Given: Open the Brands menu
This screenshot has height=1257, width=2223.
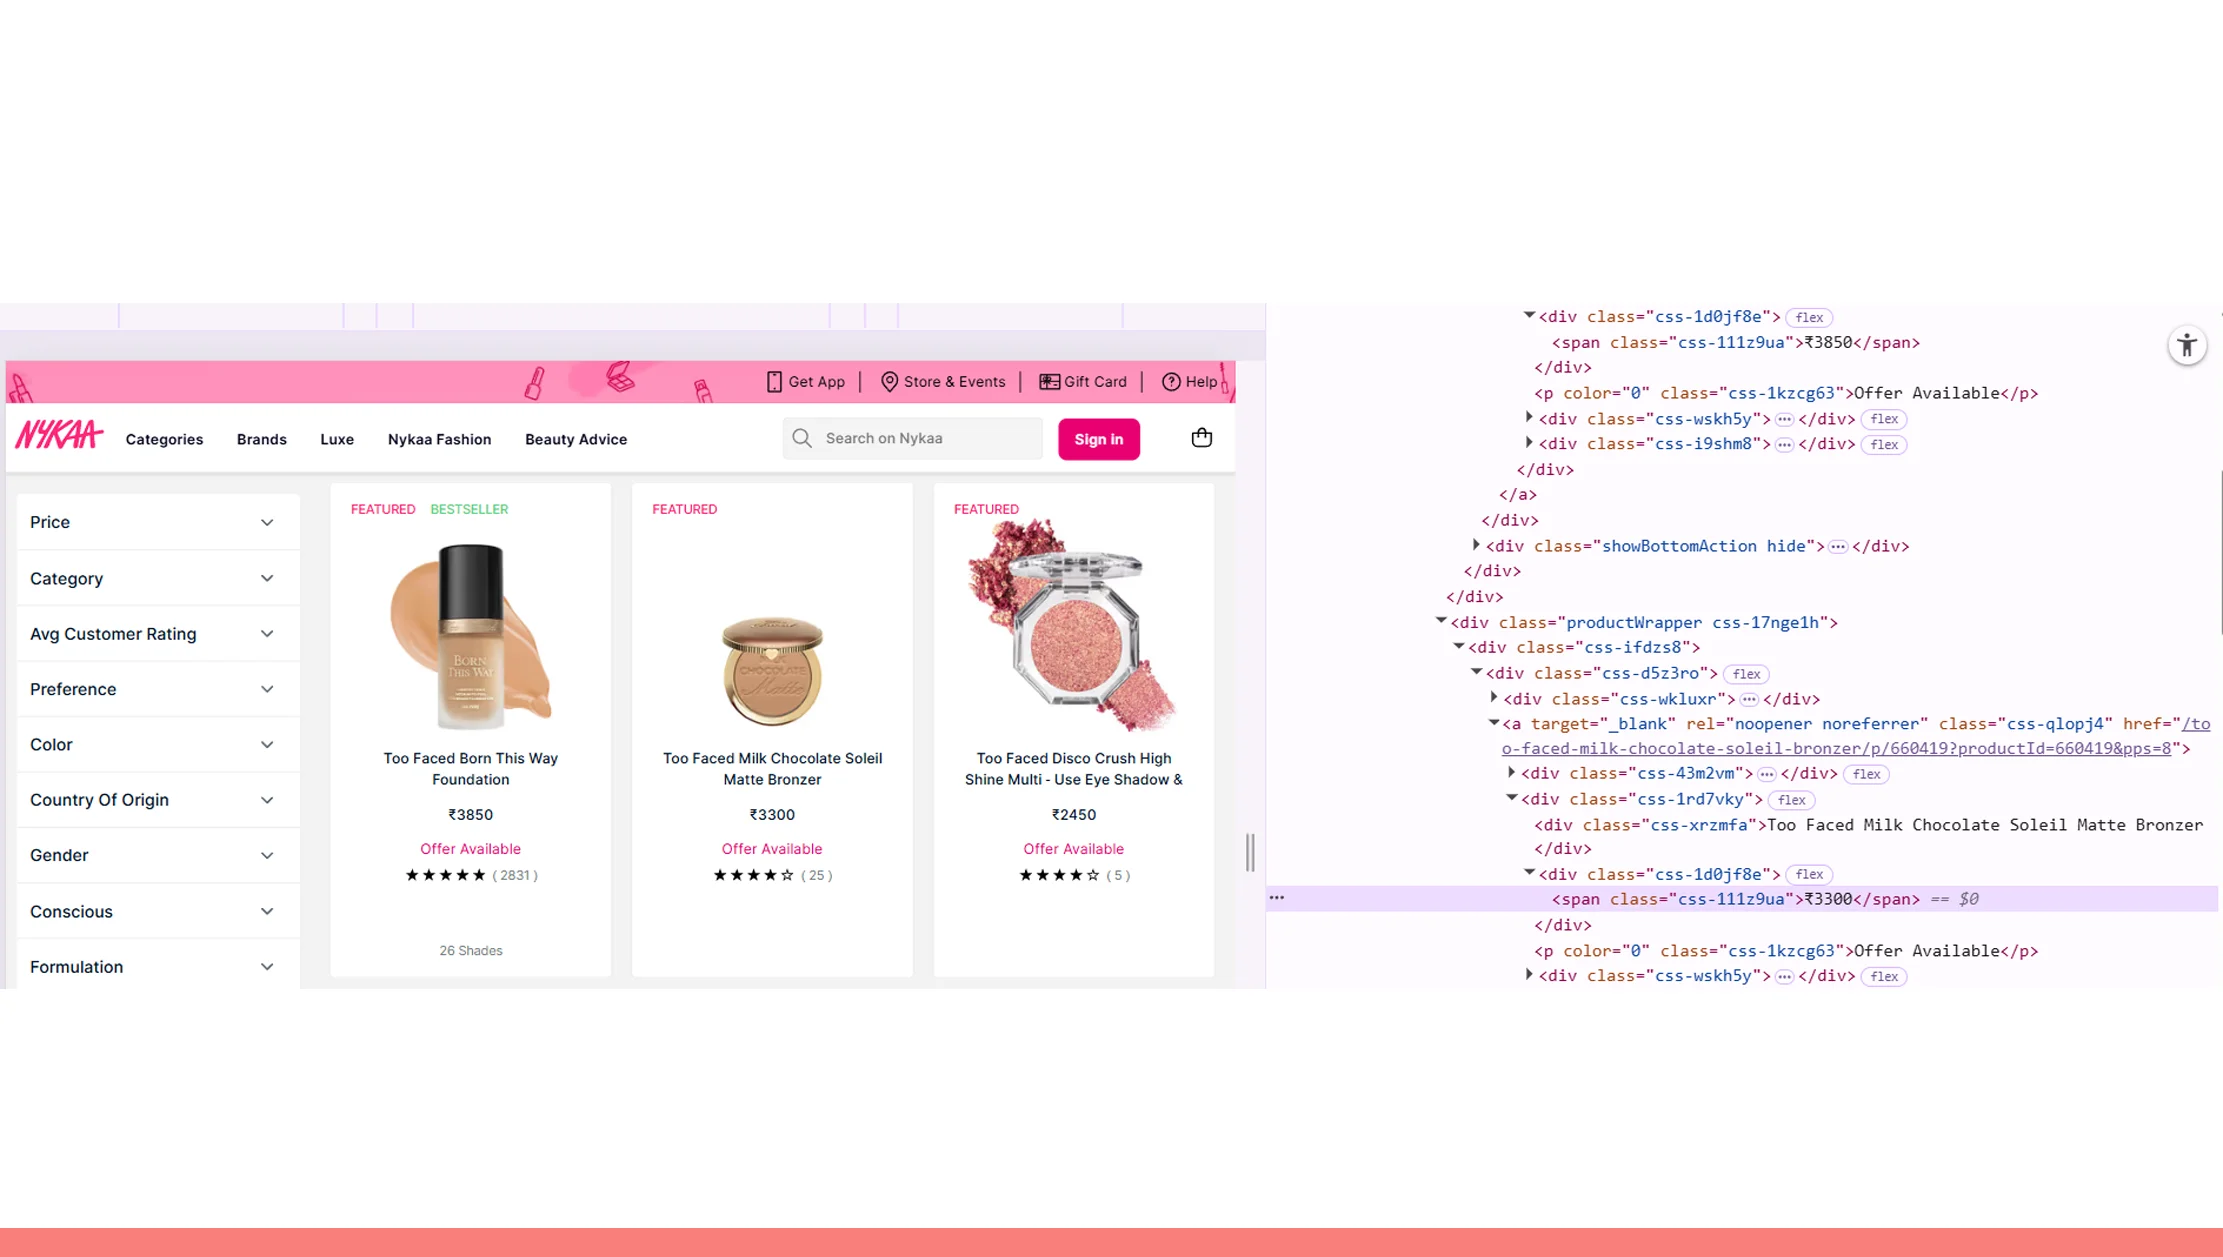Looking at the screenshot, I should pyautogui.click(x=261, y=439).
